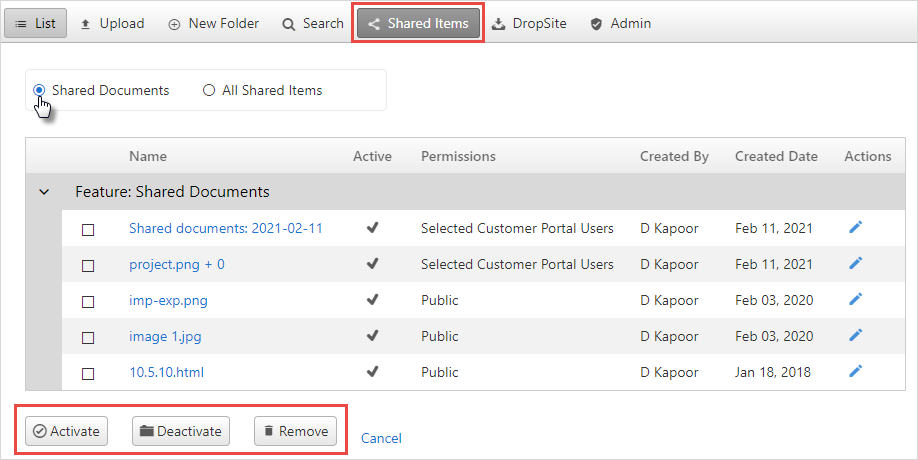This screenshot has height=460, width=918.
Task: Open the project.png + 0 link
Action: click(x=177, y=265)
